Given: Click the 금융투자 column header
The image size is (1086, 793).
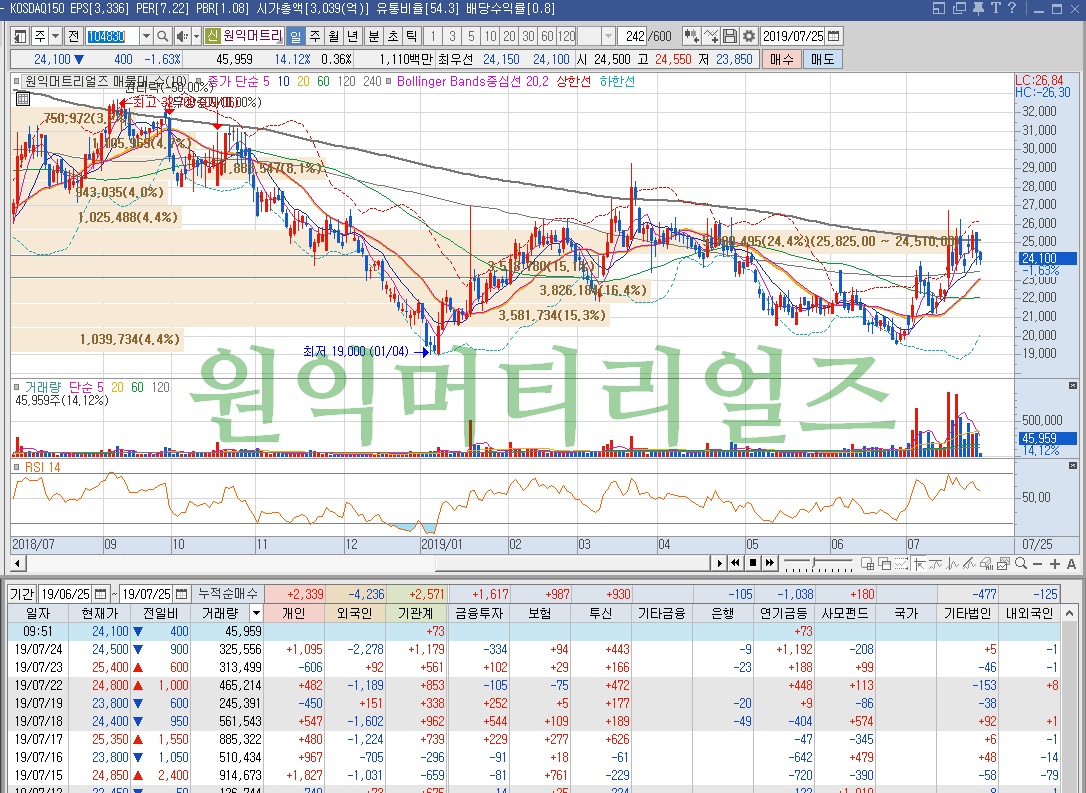Looking at the screenshot, I should [478, 613].
